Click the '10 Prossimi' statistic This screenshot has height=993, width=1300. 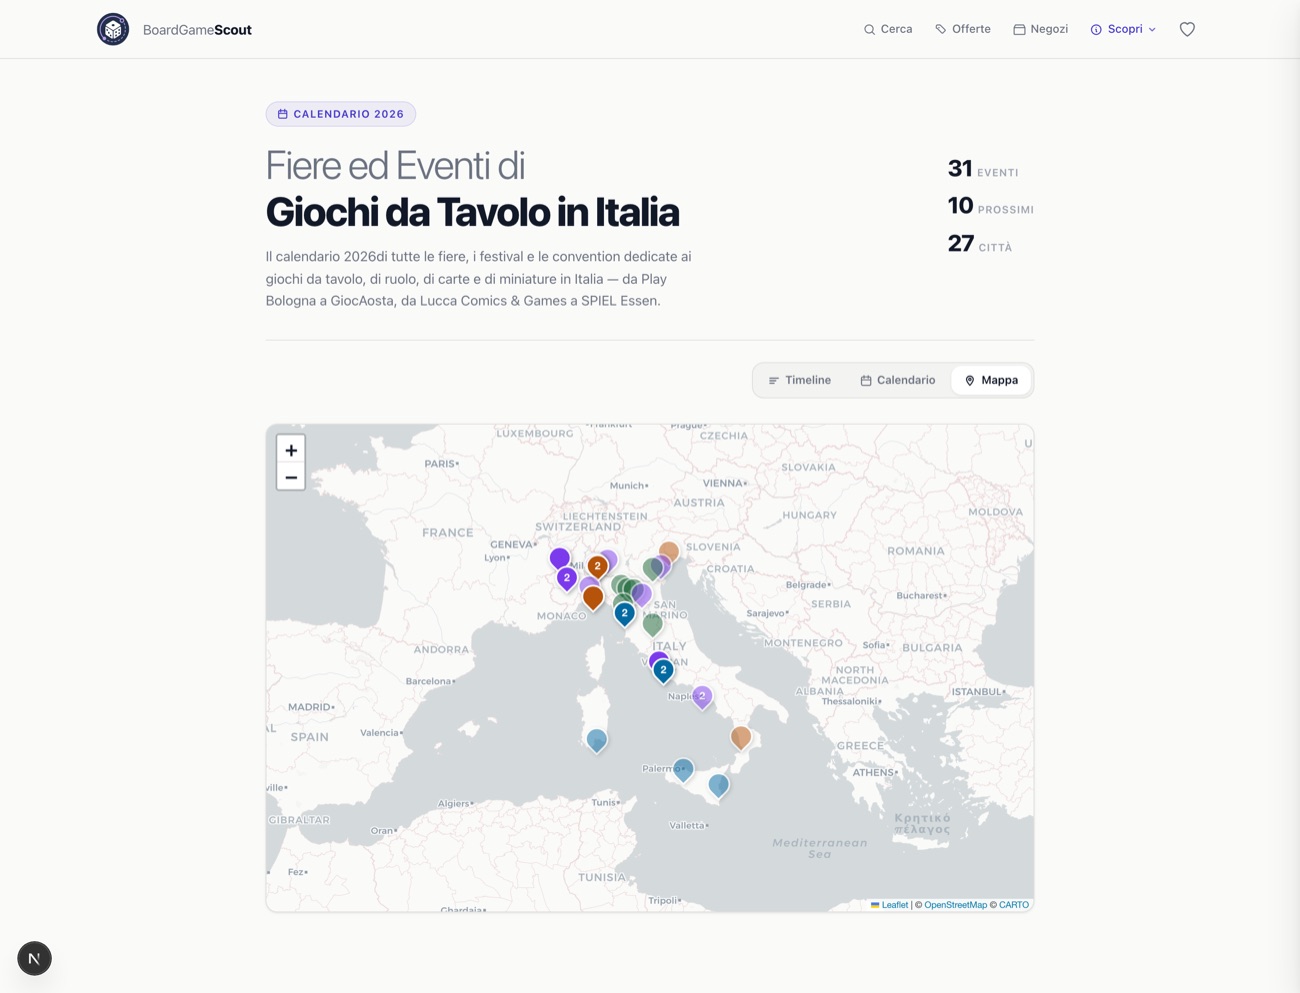pos(991,206)
